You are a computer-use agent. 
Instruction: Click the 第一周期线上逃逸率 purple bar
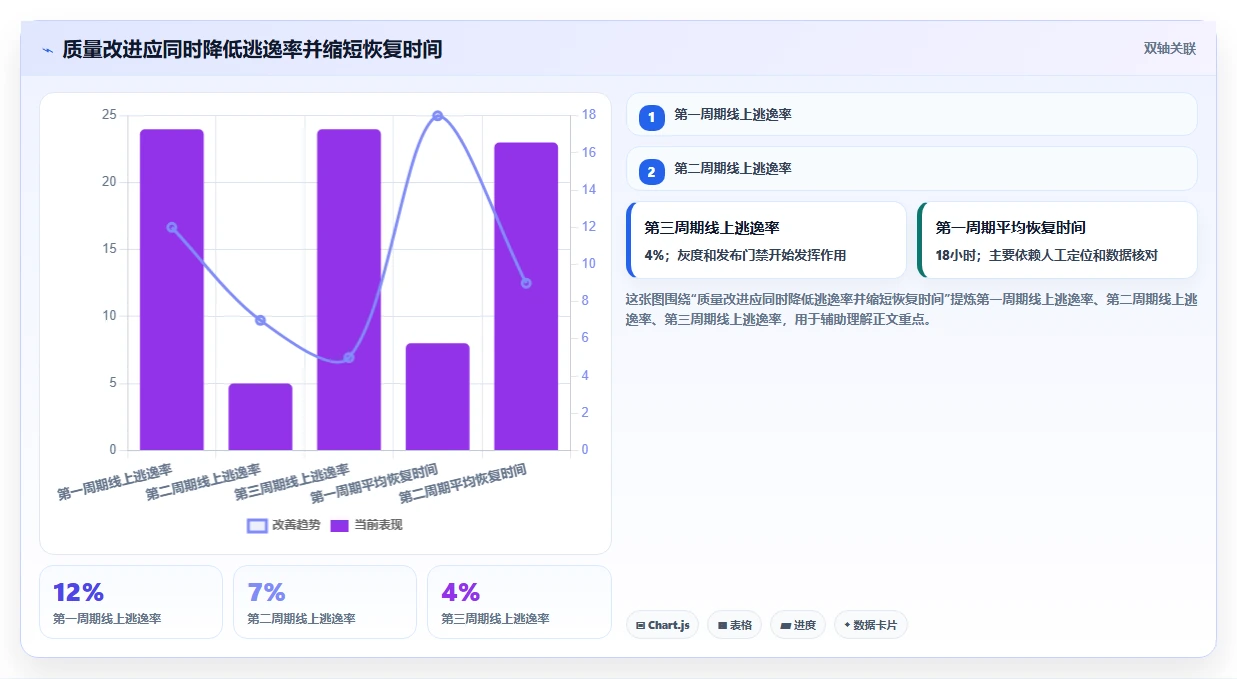(172, 289)
